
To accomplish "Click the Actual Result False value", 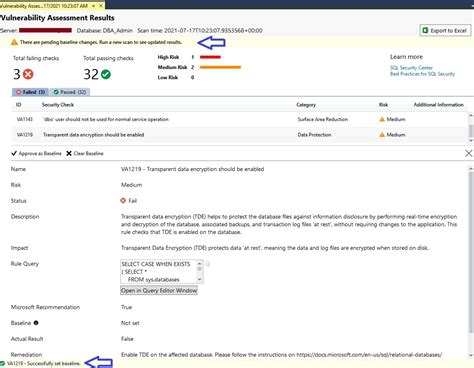I will coord(127,339).
